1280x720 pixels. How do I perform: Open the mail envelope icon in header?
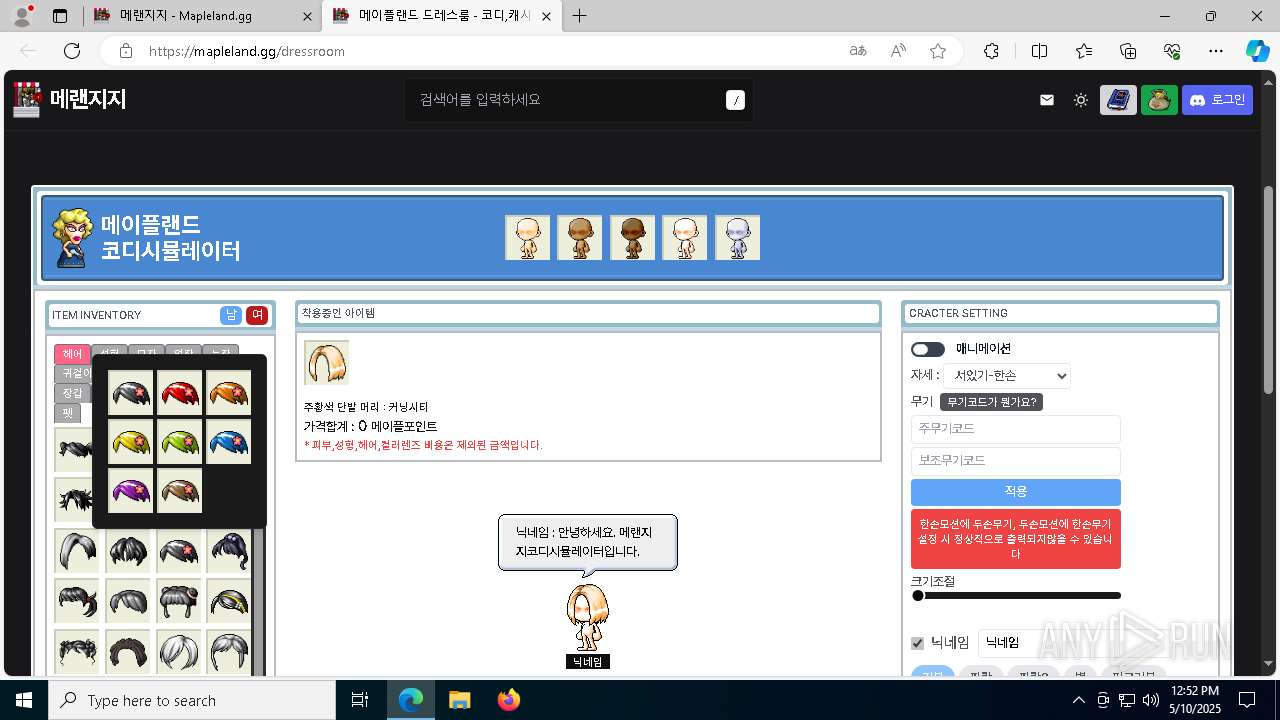point(1047,100)
